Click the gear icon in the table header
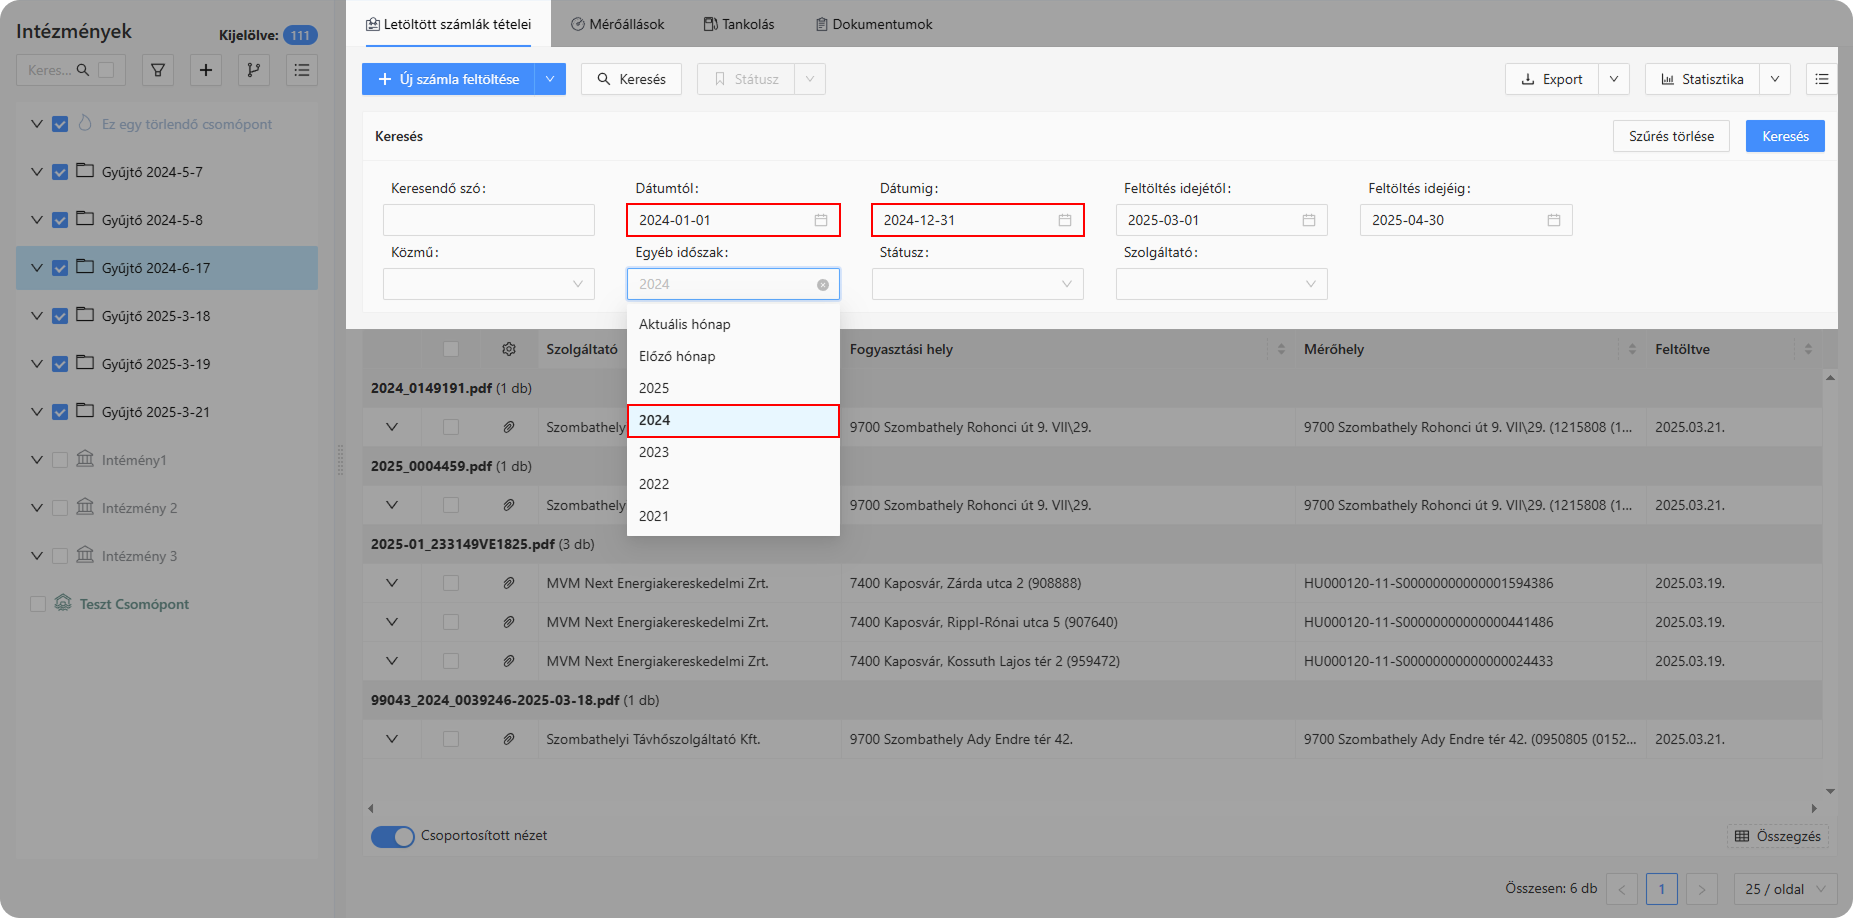The height and width of the screenshot is (918, 1853). pos(509,349)
